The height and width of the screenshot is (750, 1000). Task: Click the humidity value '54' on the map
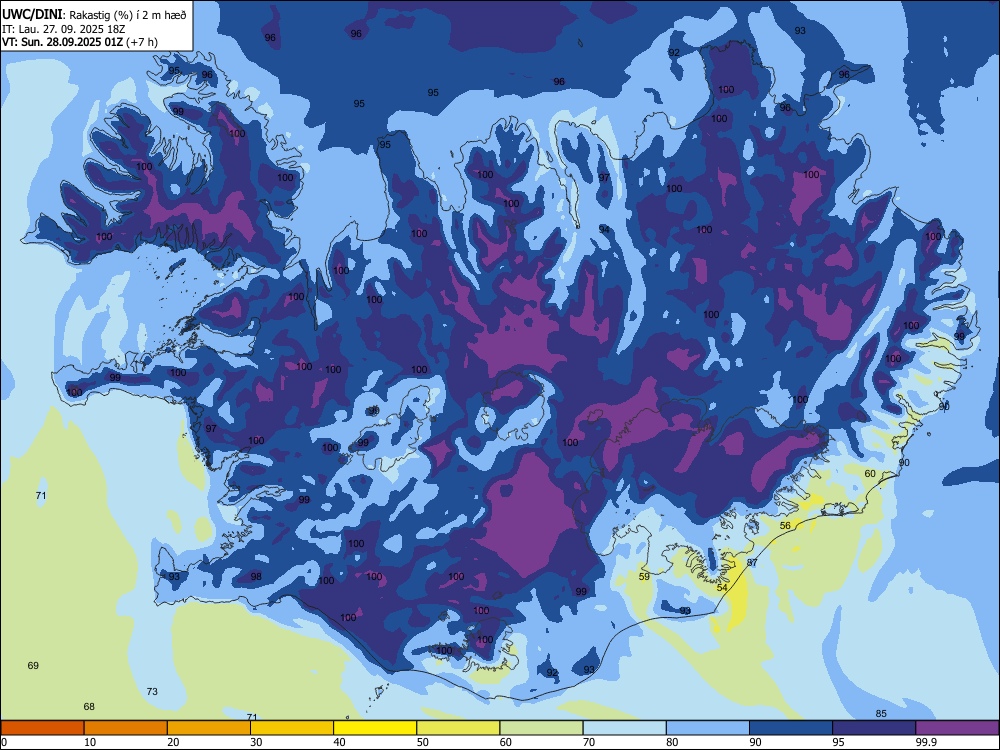click(x=722, y=587)
